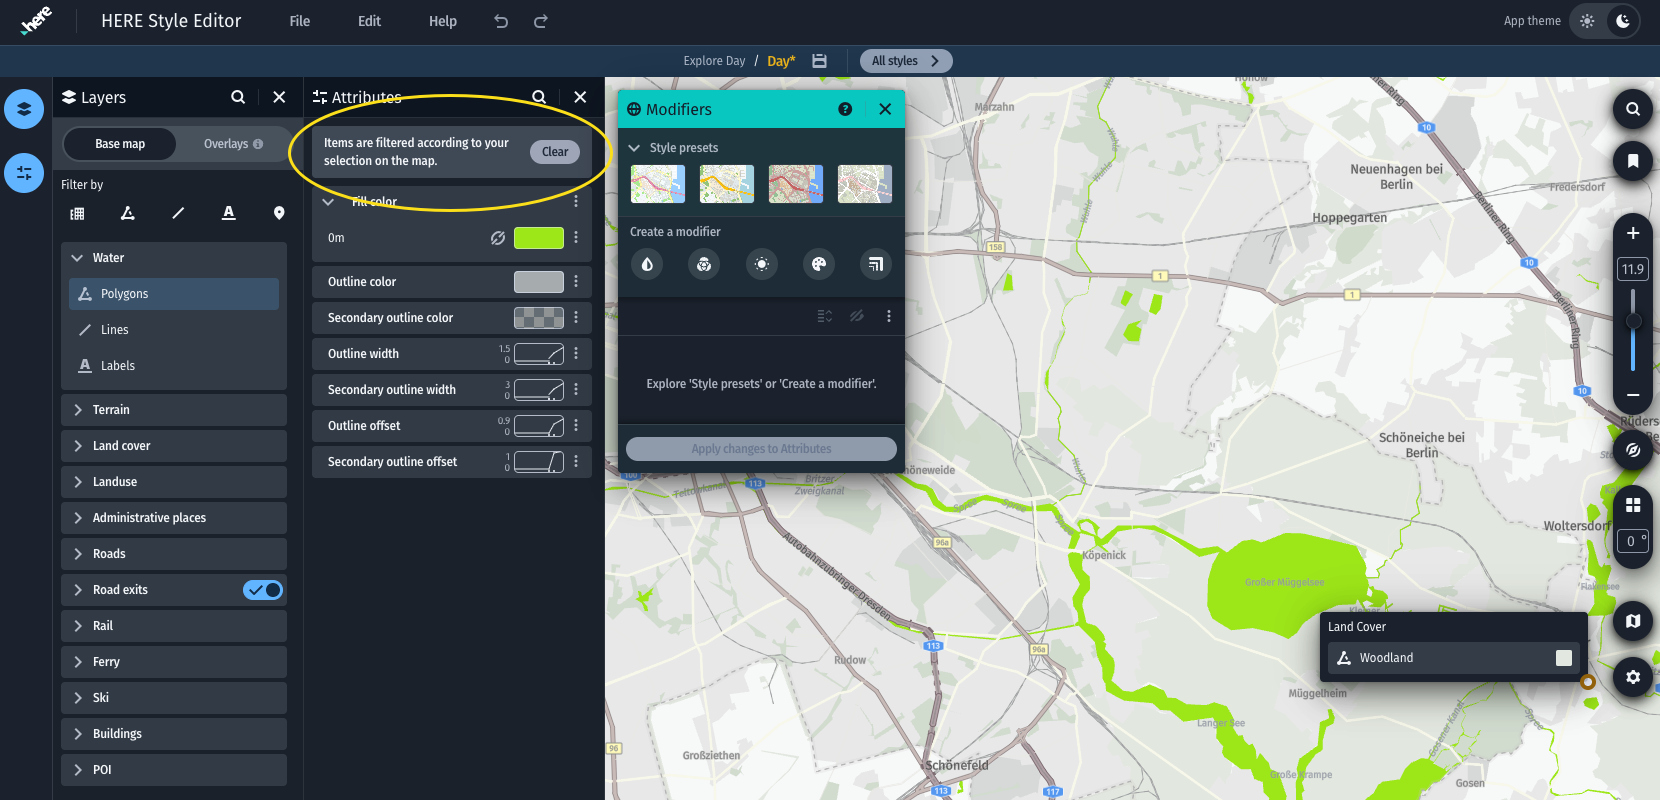Viewport: 1660px width, 800px height.
Task: Filter layers by point marker type
Action: coord(279,213)
